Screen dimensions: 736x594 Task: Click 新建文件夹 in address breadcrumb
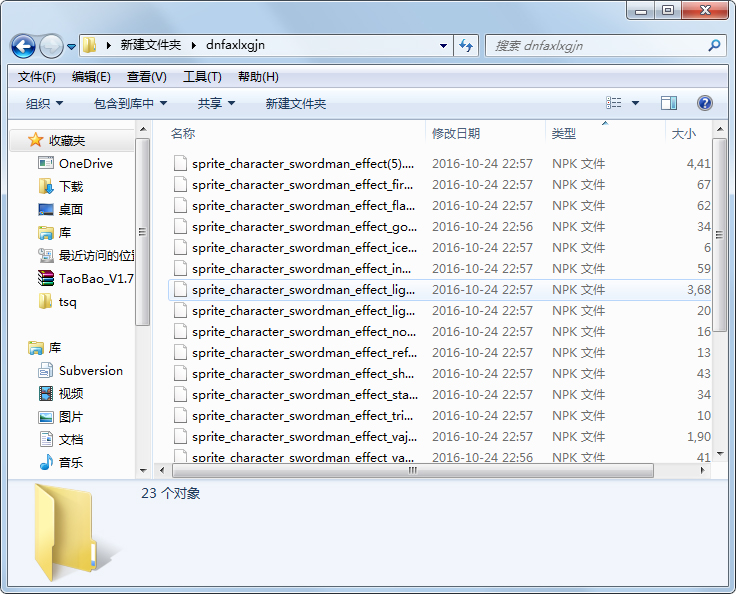click(x=151, y=45)
